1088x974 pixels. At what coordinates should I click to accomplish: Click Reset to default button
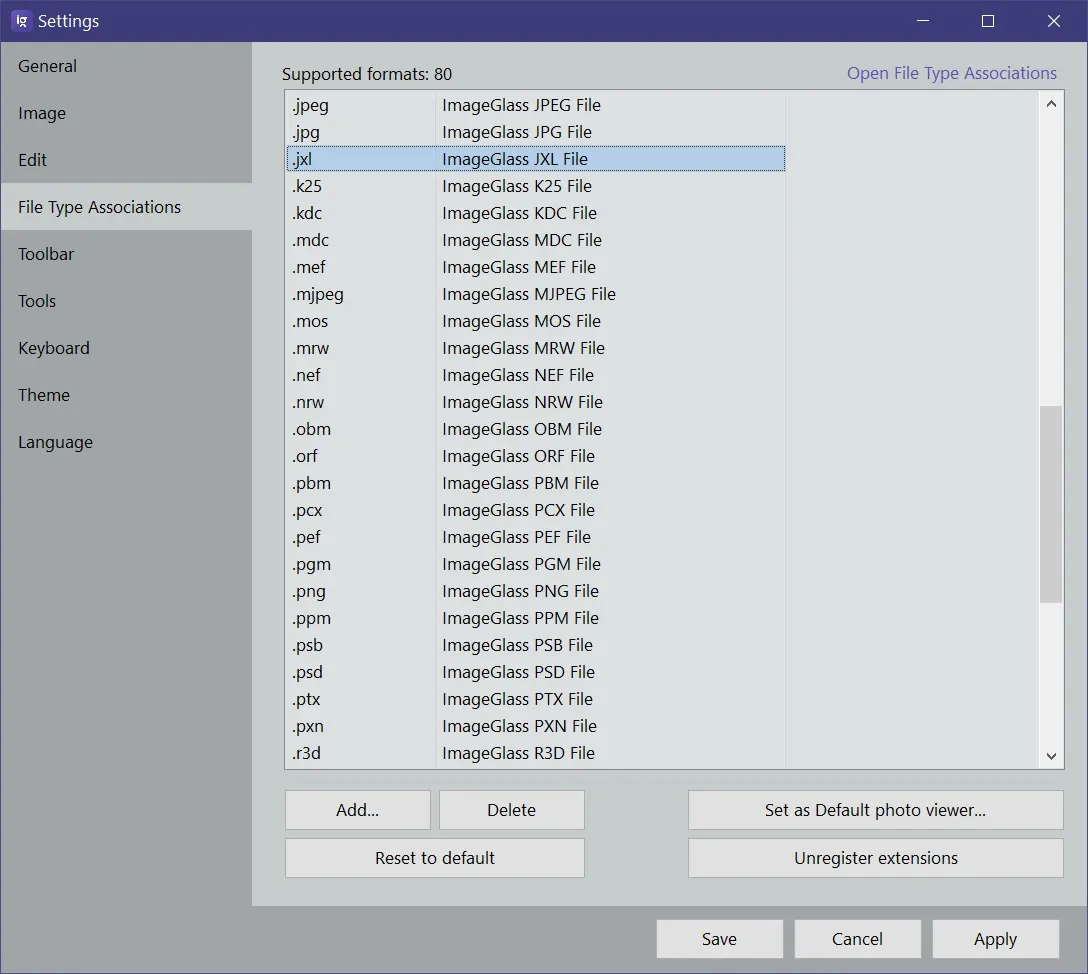tap(434, 858)
